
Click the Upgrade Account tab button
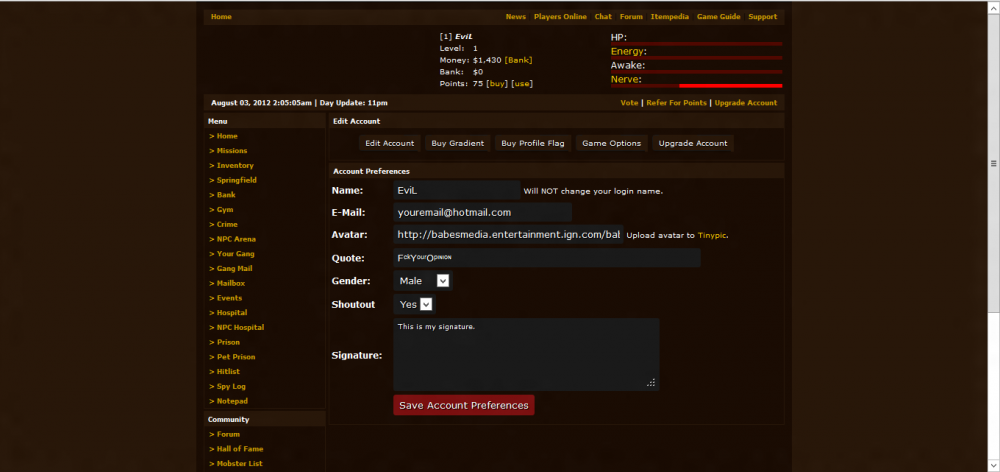692,143
